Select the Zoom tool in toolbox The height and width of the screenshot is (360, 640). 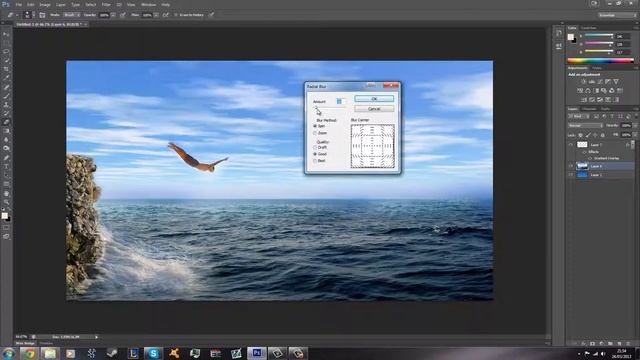click(x=6, y=202)
